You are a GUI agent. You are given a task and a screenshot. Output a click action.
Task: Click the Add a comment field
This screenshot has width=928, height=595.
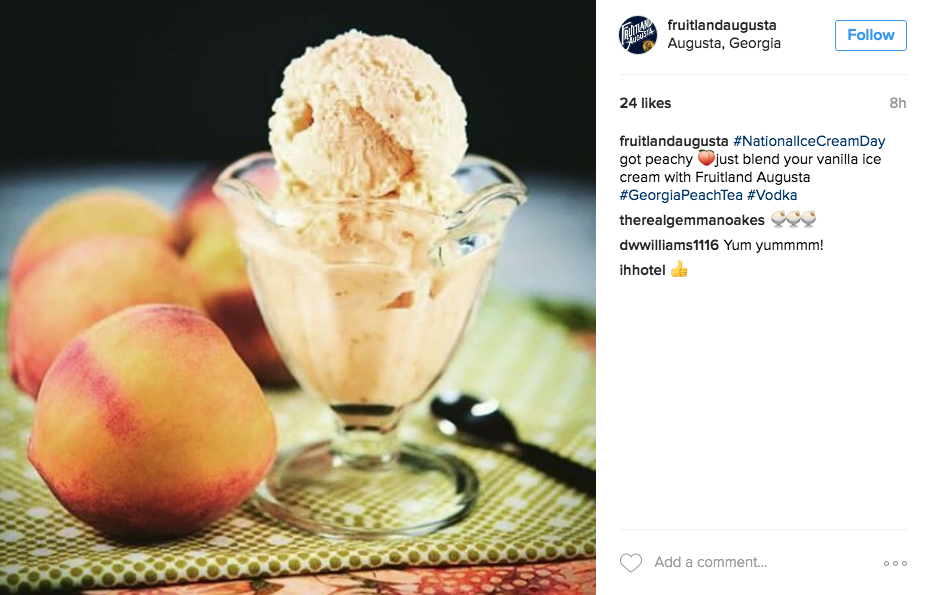763,562
